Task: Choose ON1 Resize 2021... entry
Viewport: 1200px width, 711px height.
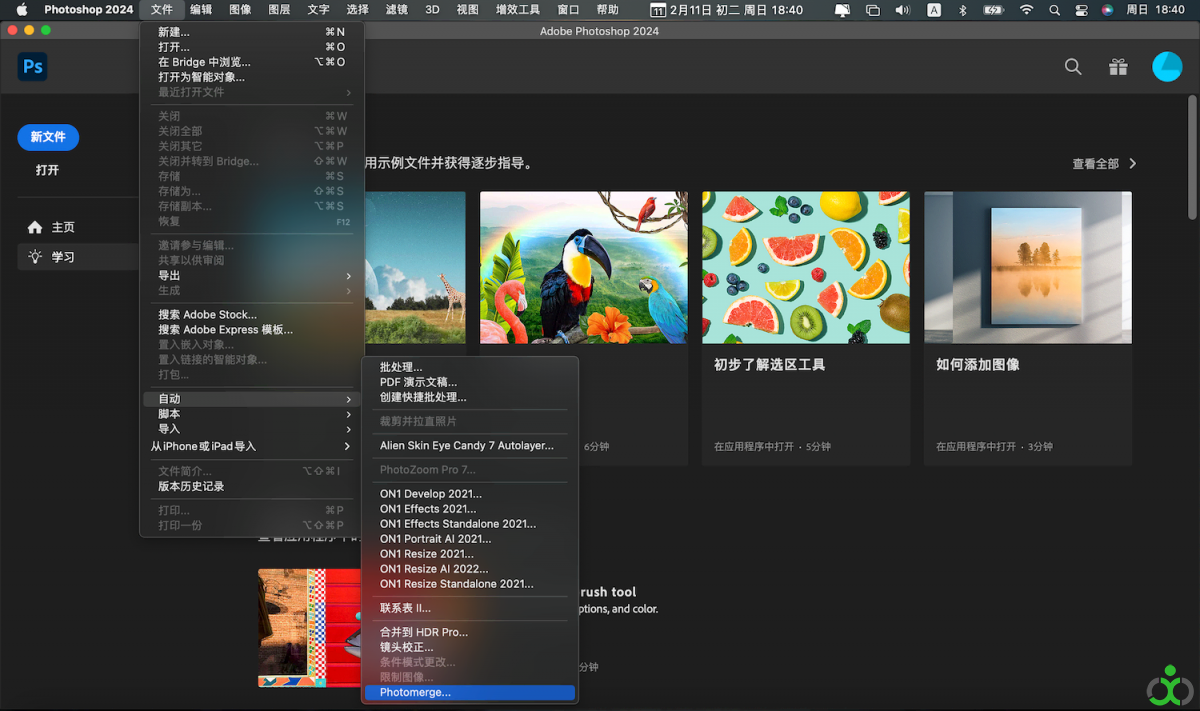Action: pyautogui.click(x=470, y=554)
